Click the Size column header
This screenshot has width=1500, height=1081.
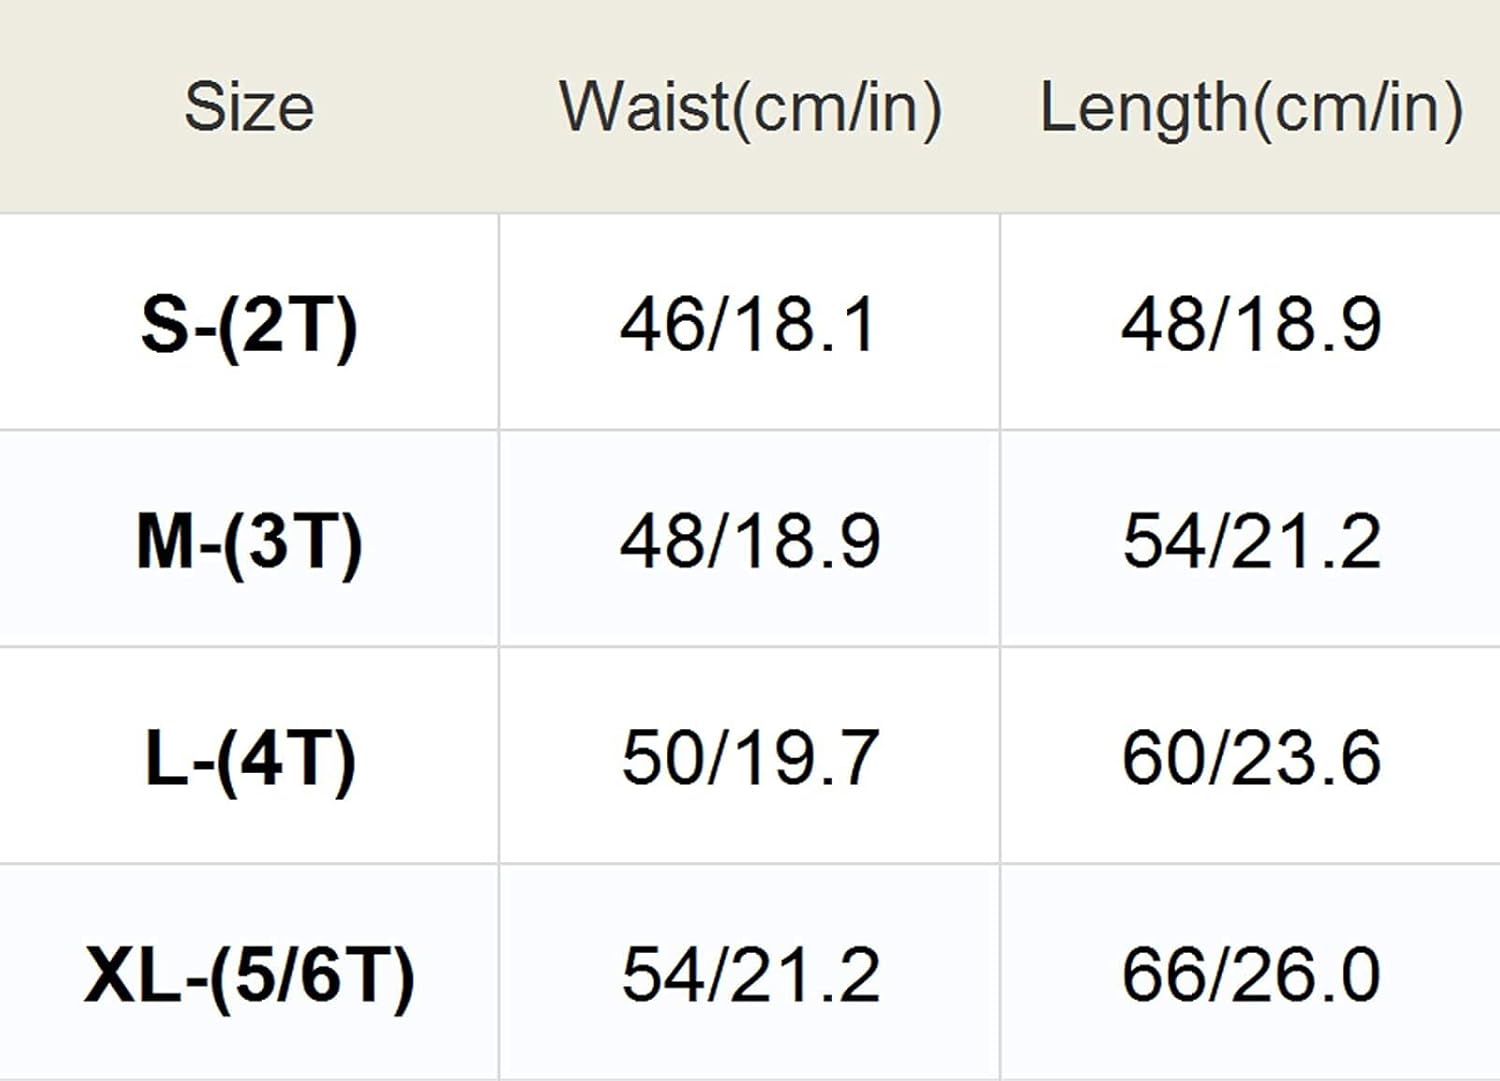pos(249,107)
